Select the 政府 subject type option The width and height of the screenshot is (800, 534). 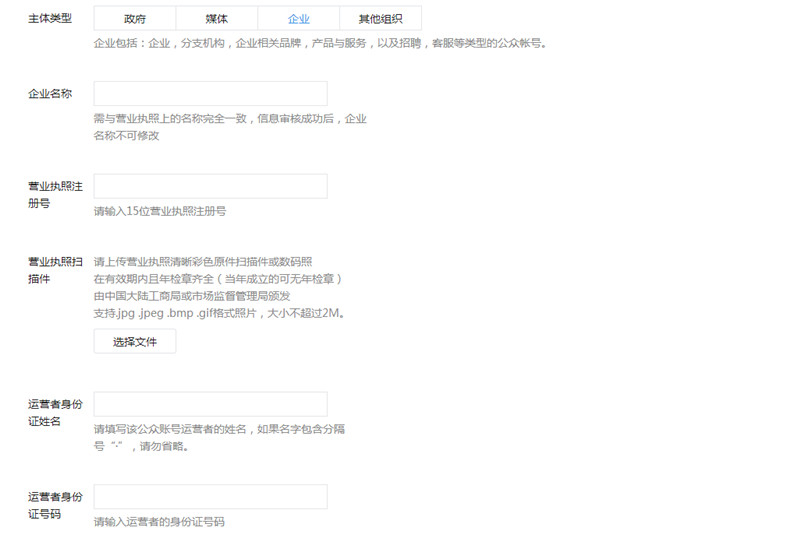(135, 18)
